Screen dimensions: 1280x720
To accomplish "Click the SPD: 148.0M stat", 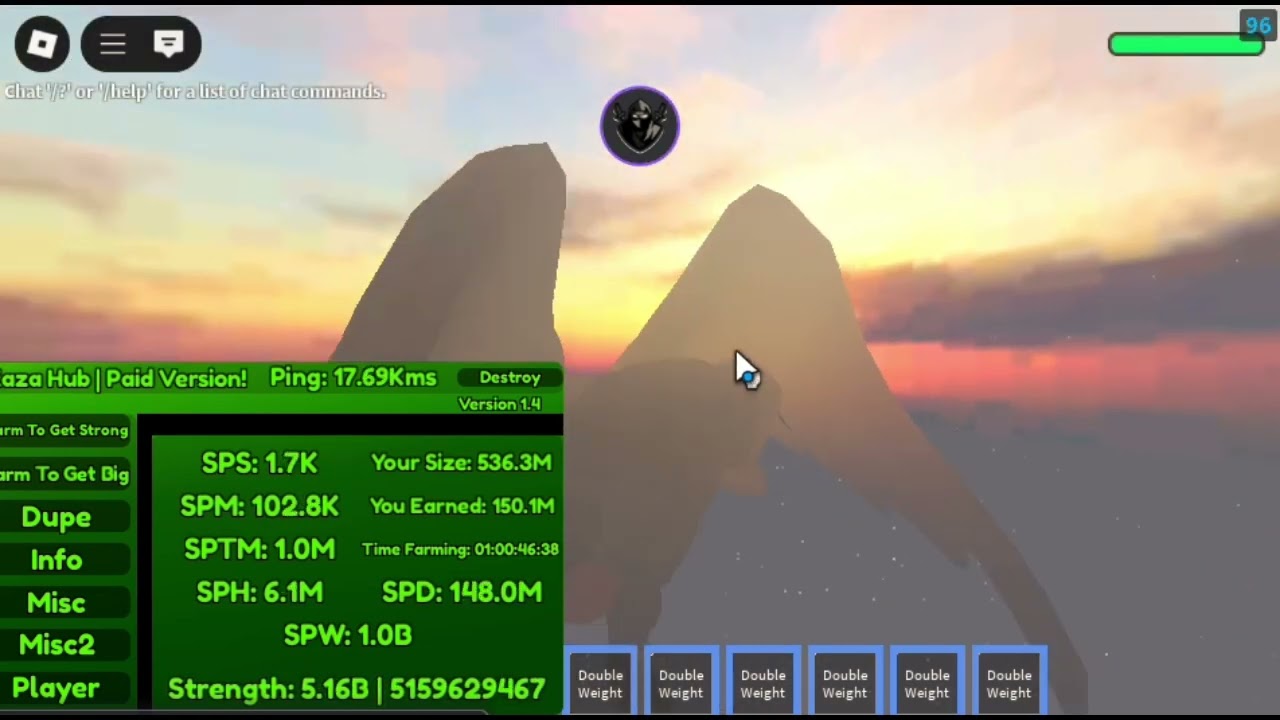I will click(462, 592).
